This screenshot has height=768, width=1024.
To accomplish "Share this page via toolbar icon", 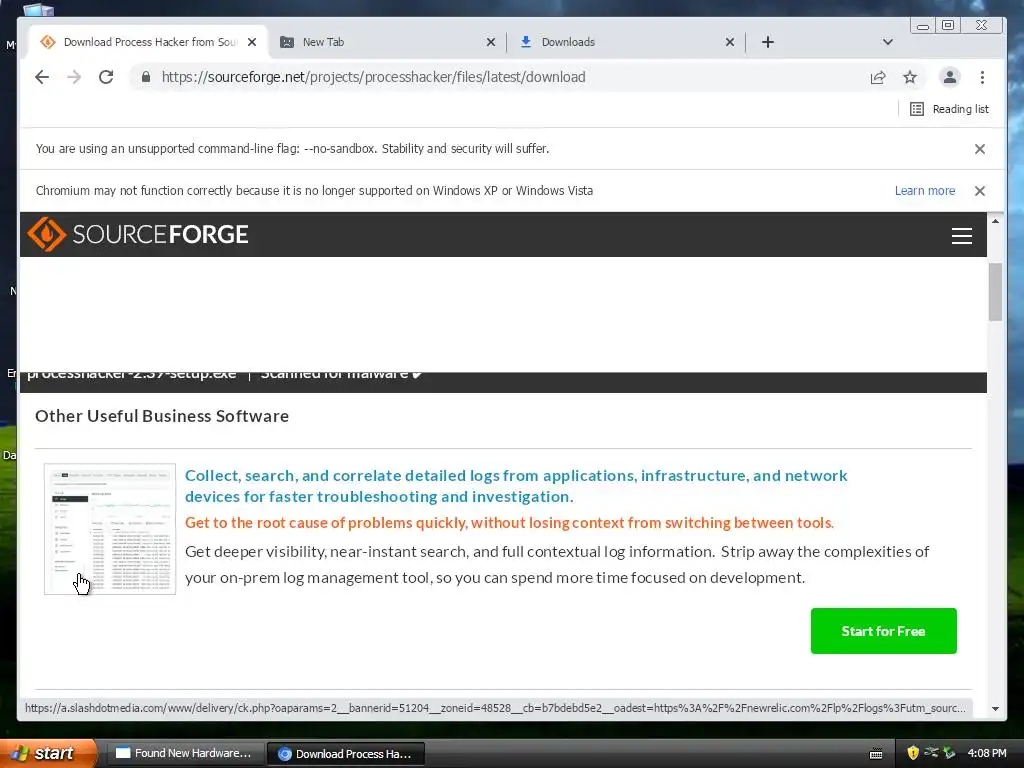I will [x=878, y=77].
